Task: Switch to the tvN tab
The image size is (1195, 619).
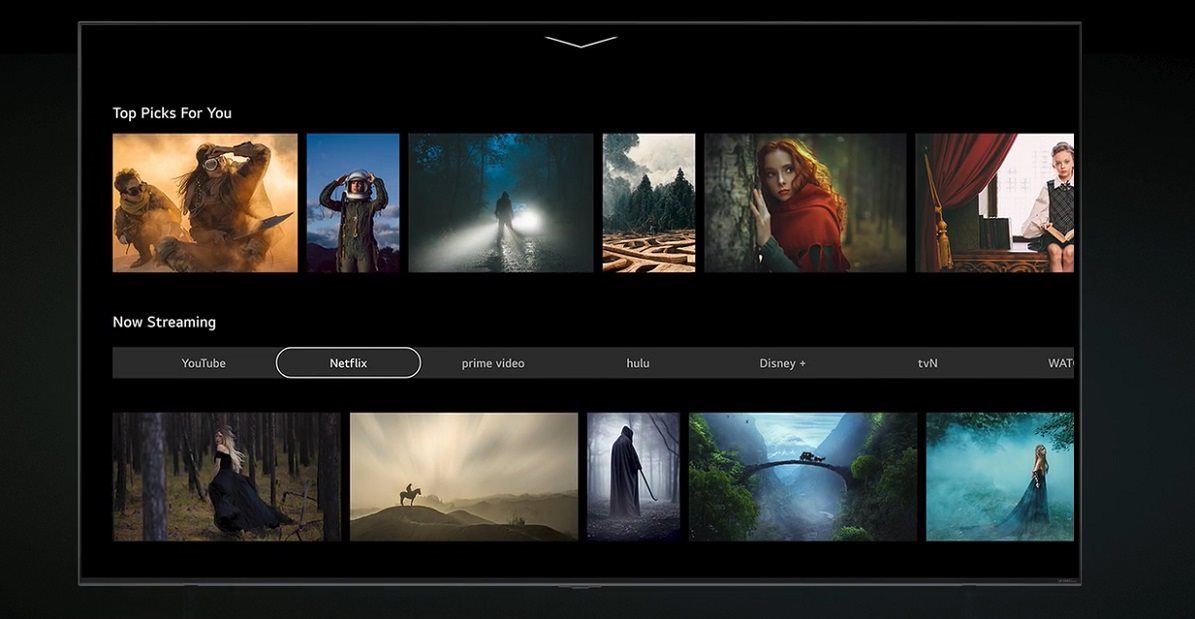Action: (927, 363)
